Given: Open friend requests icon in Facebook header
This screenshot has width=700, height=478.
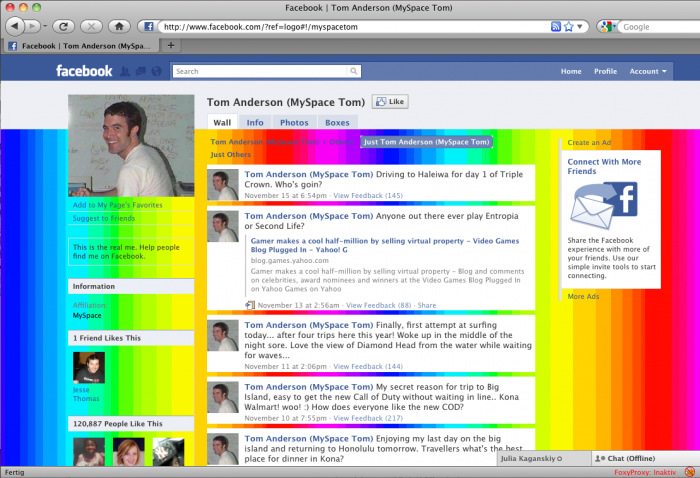Looking at the screenshot, I should pos(125,71).
